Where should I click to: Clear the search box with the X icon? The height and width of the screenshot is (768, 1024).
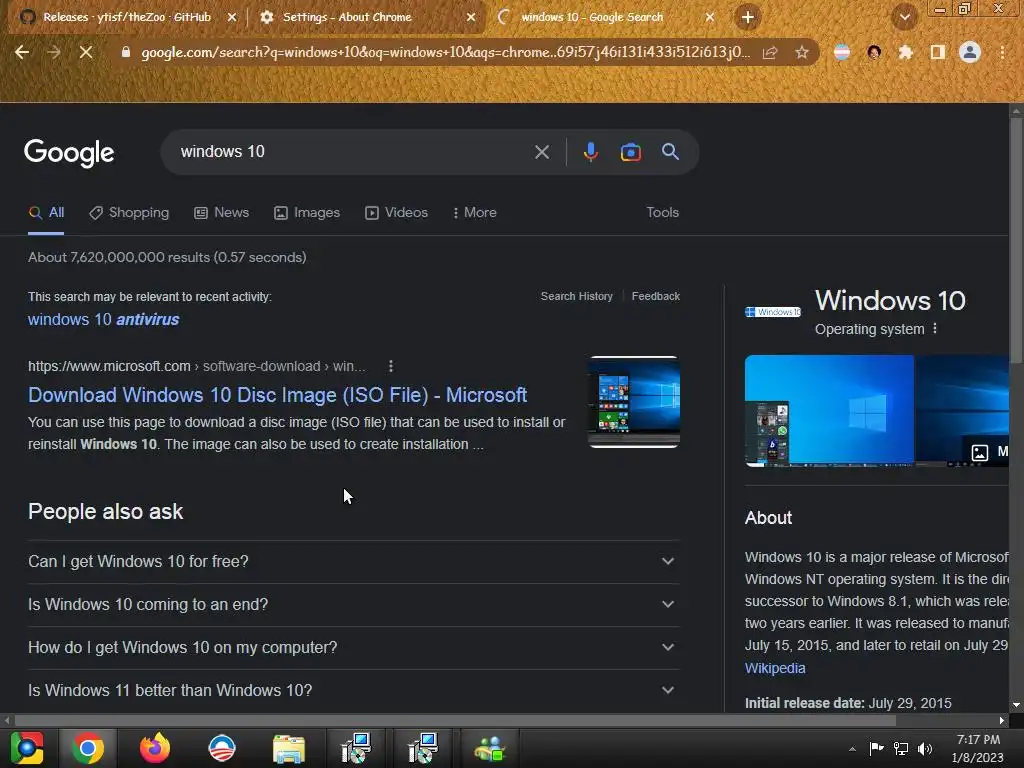point(541,152)
